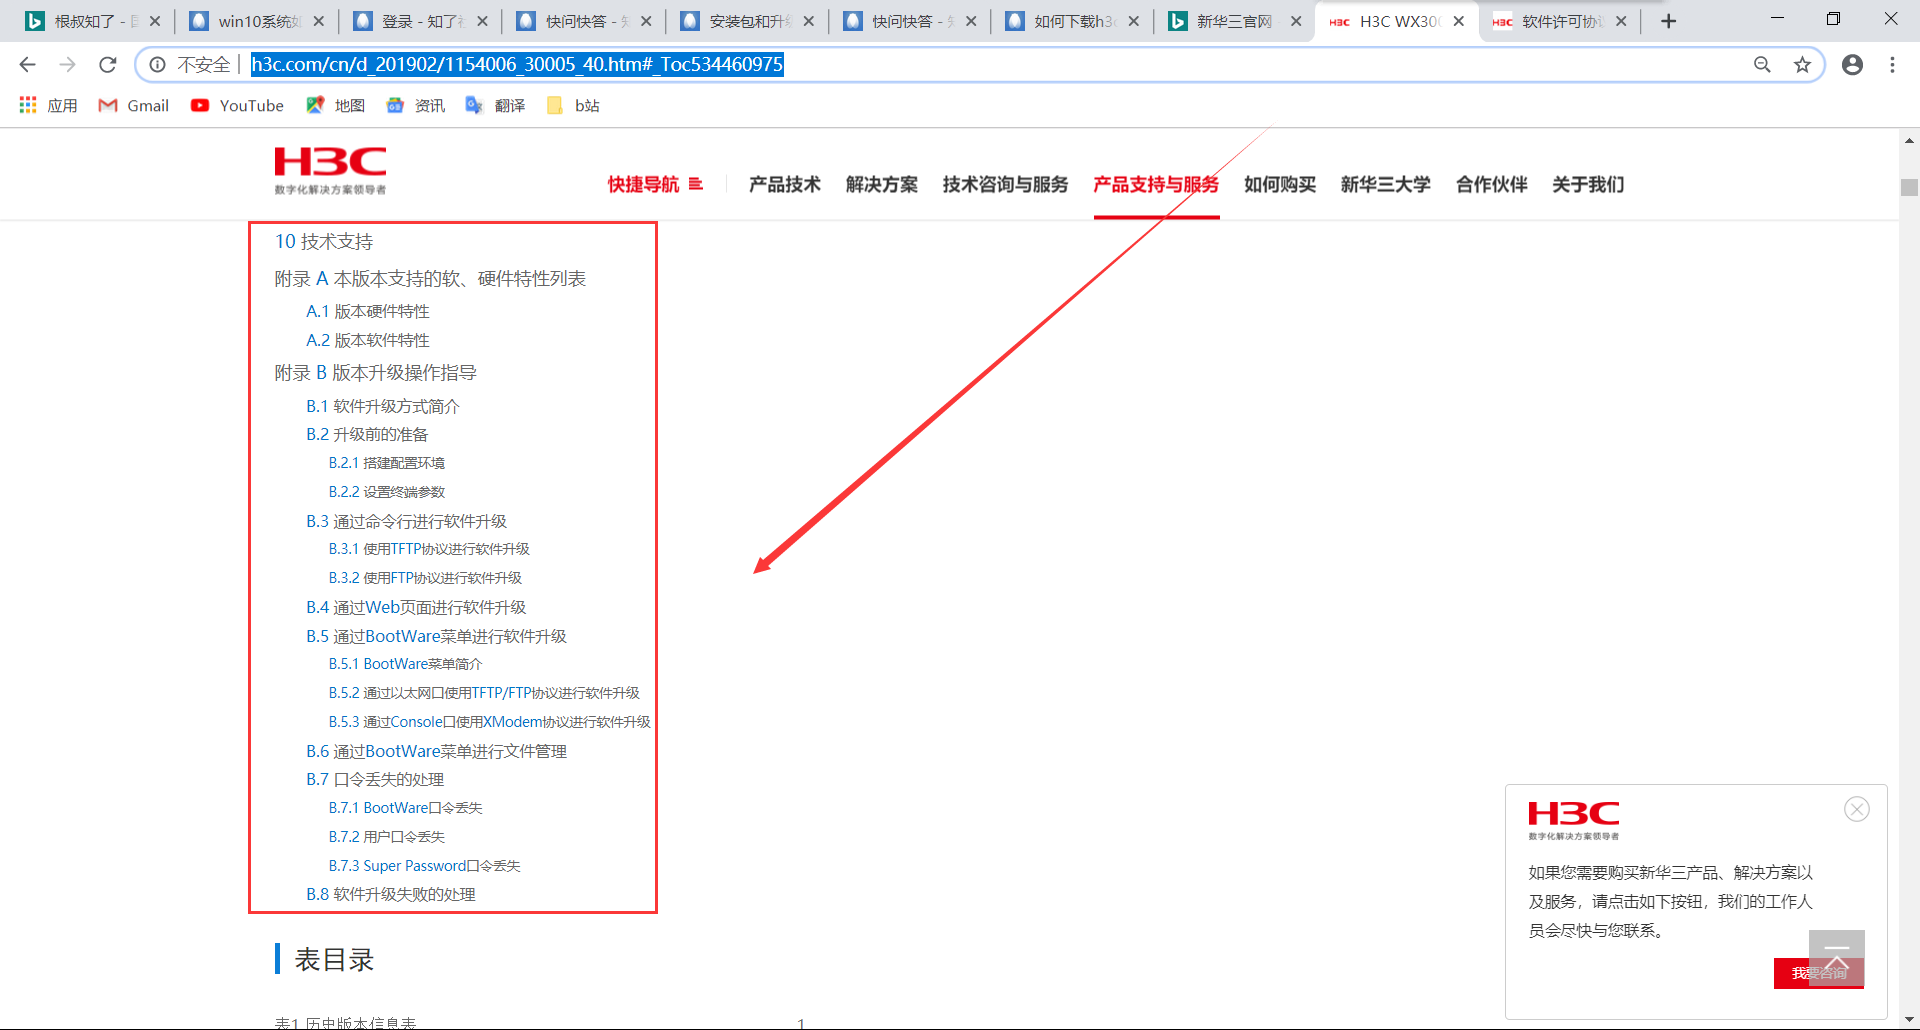The height and width of the screenshot is (1030, 1920).
Task: Open the b站 bookmark folder
Action: coord(573,105)
